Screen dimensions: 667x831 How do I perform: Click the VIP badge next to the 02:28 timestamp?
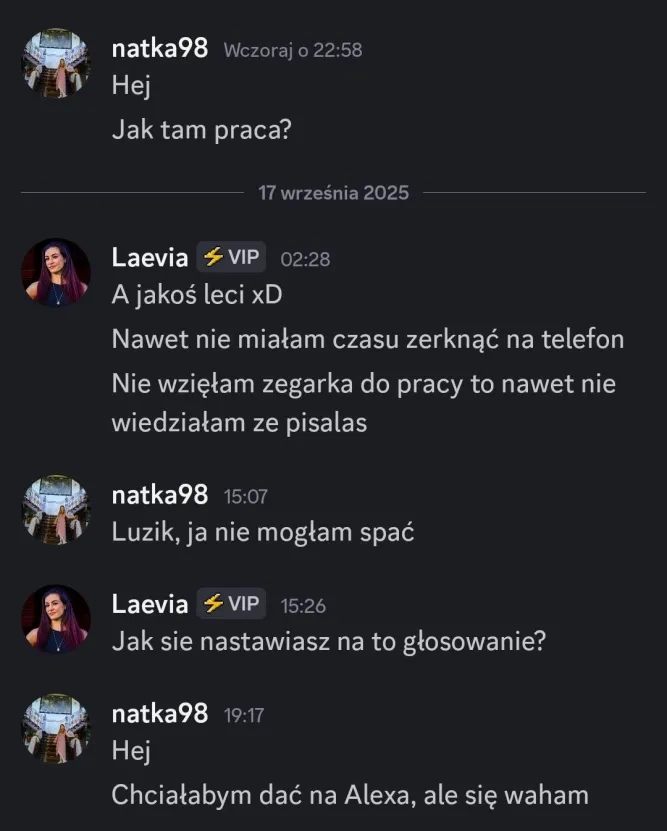coord(232,257)
